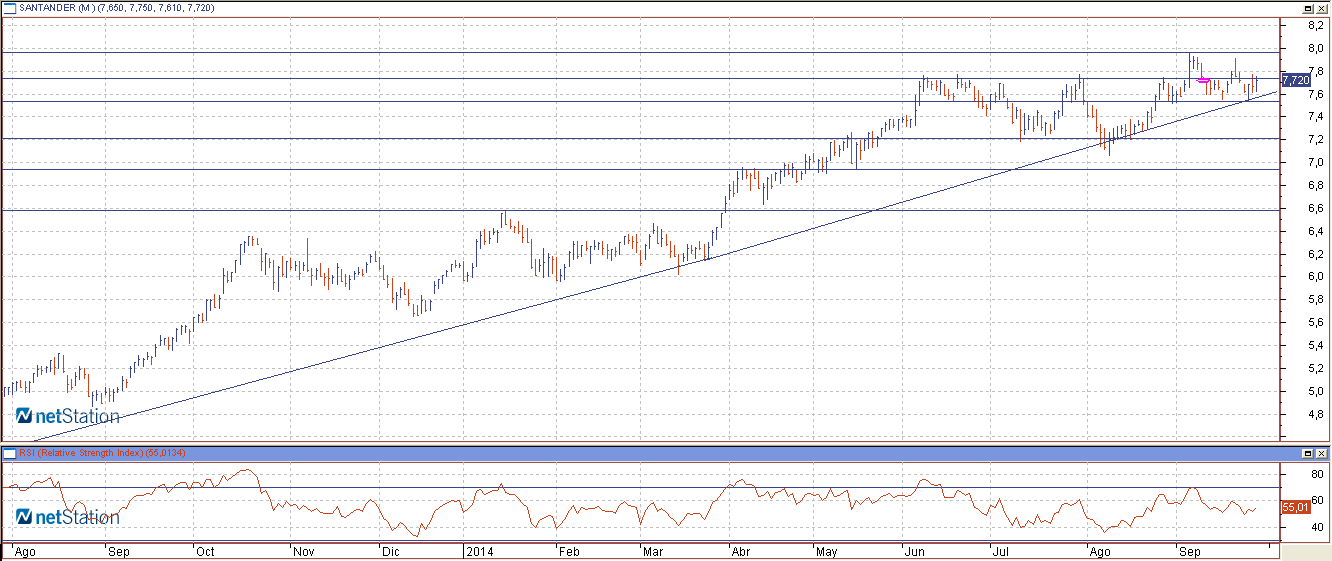Click the RSI panel window icon
Screen dimensions: 1332x561
point(9,453)
